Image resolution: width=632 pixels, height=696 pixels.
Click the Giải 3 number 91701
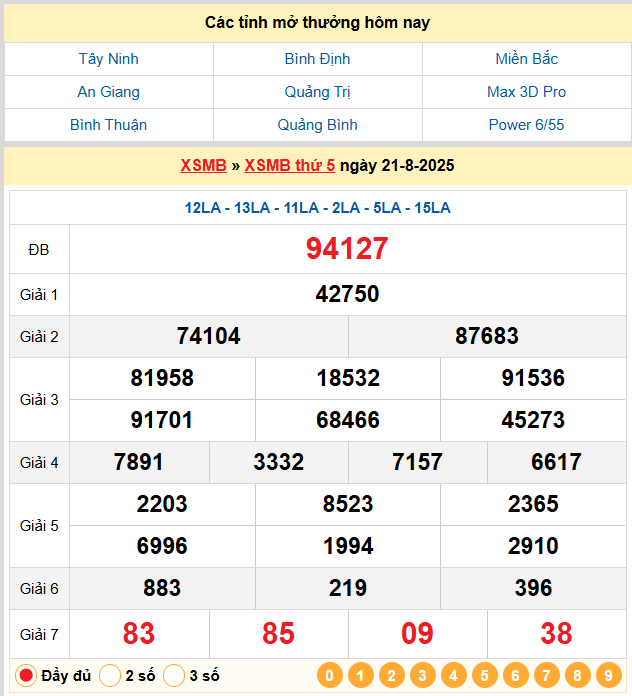click(162, 420)
